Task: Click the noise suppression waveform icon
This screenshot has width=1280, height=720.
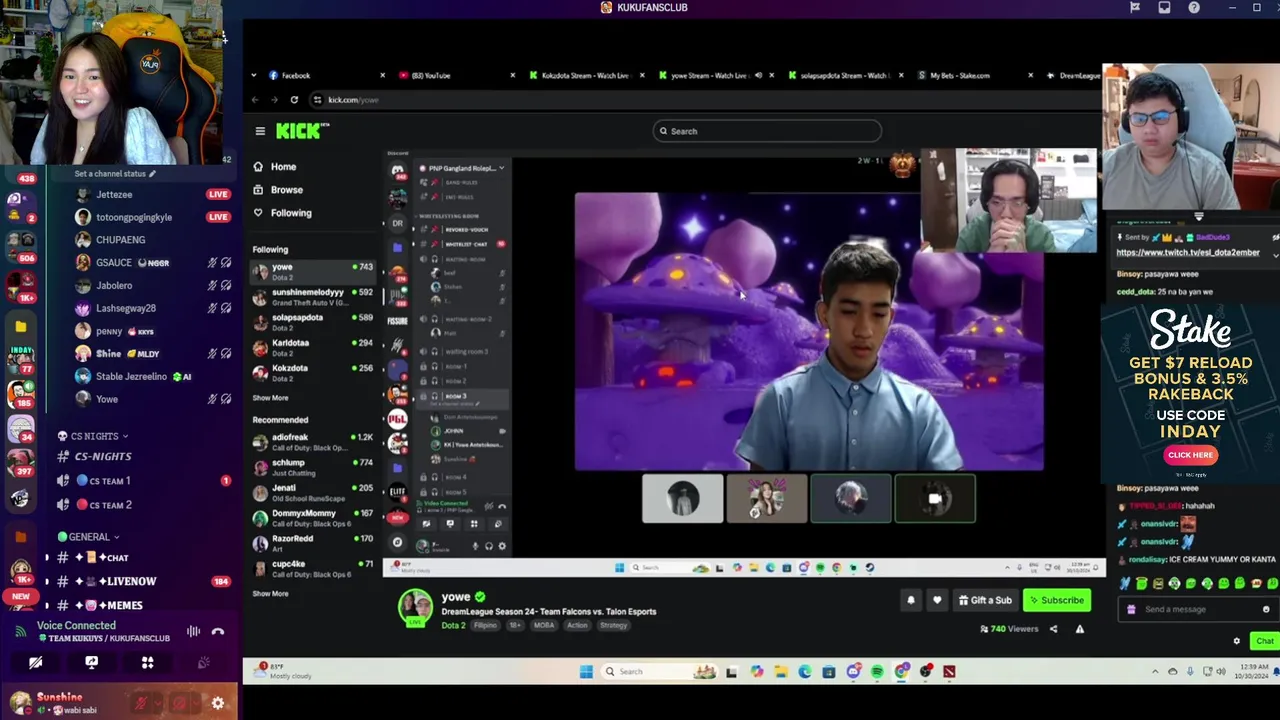Action: pos(193,631)
